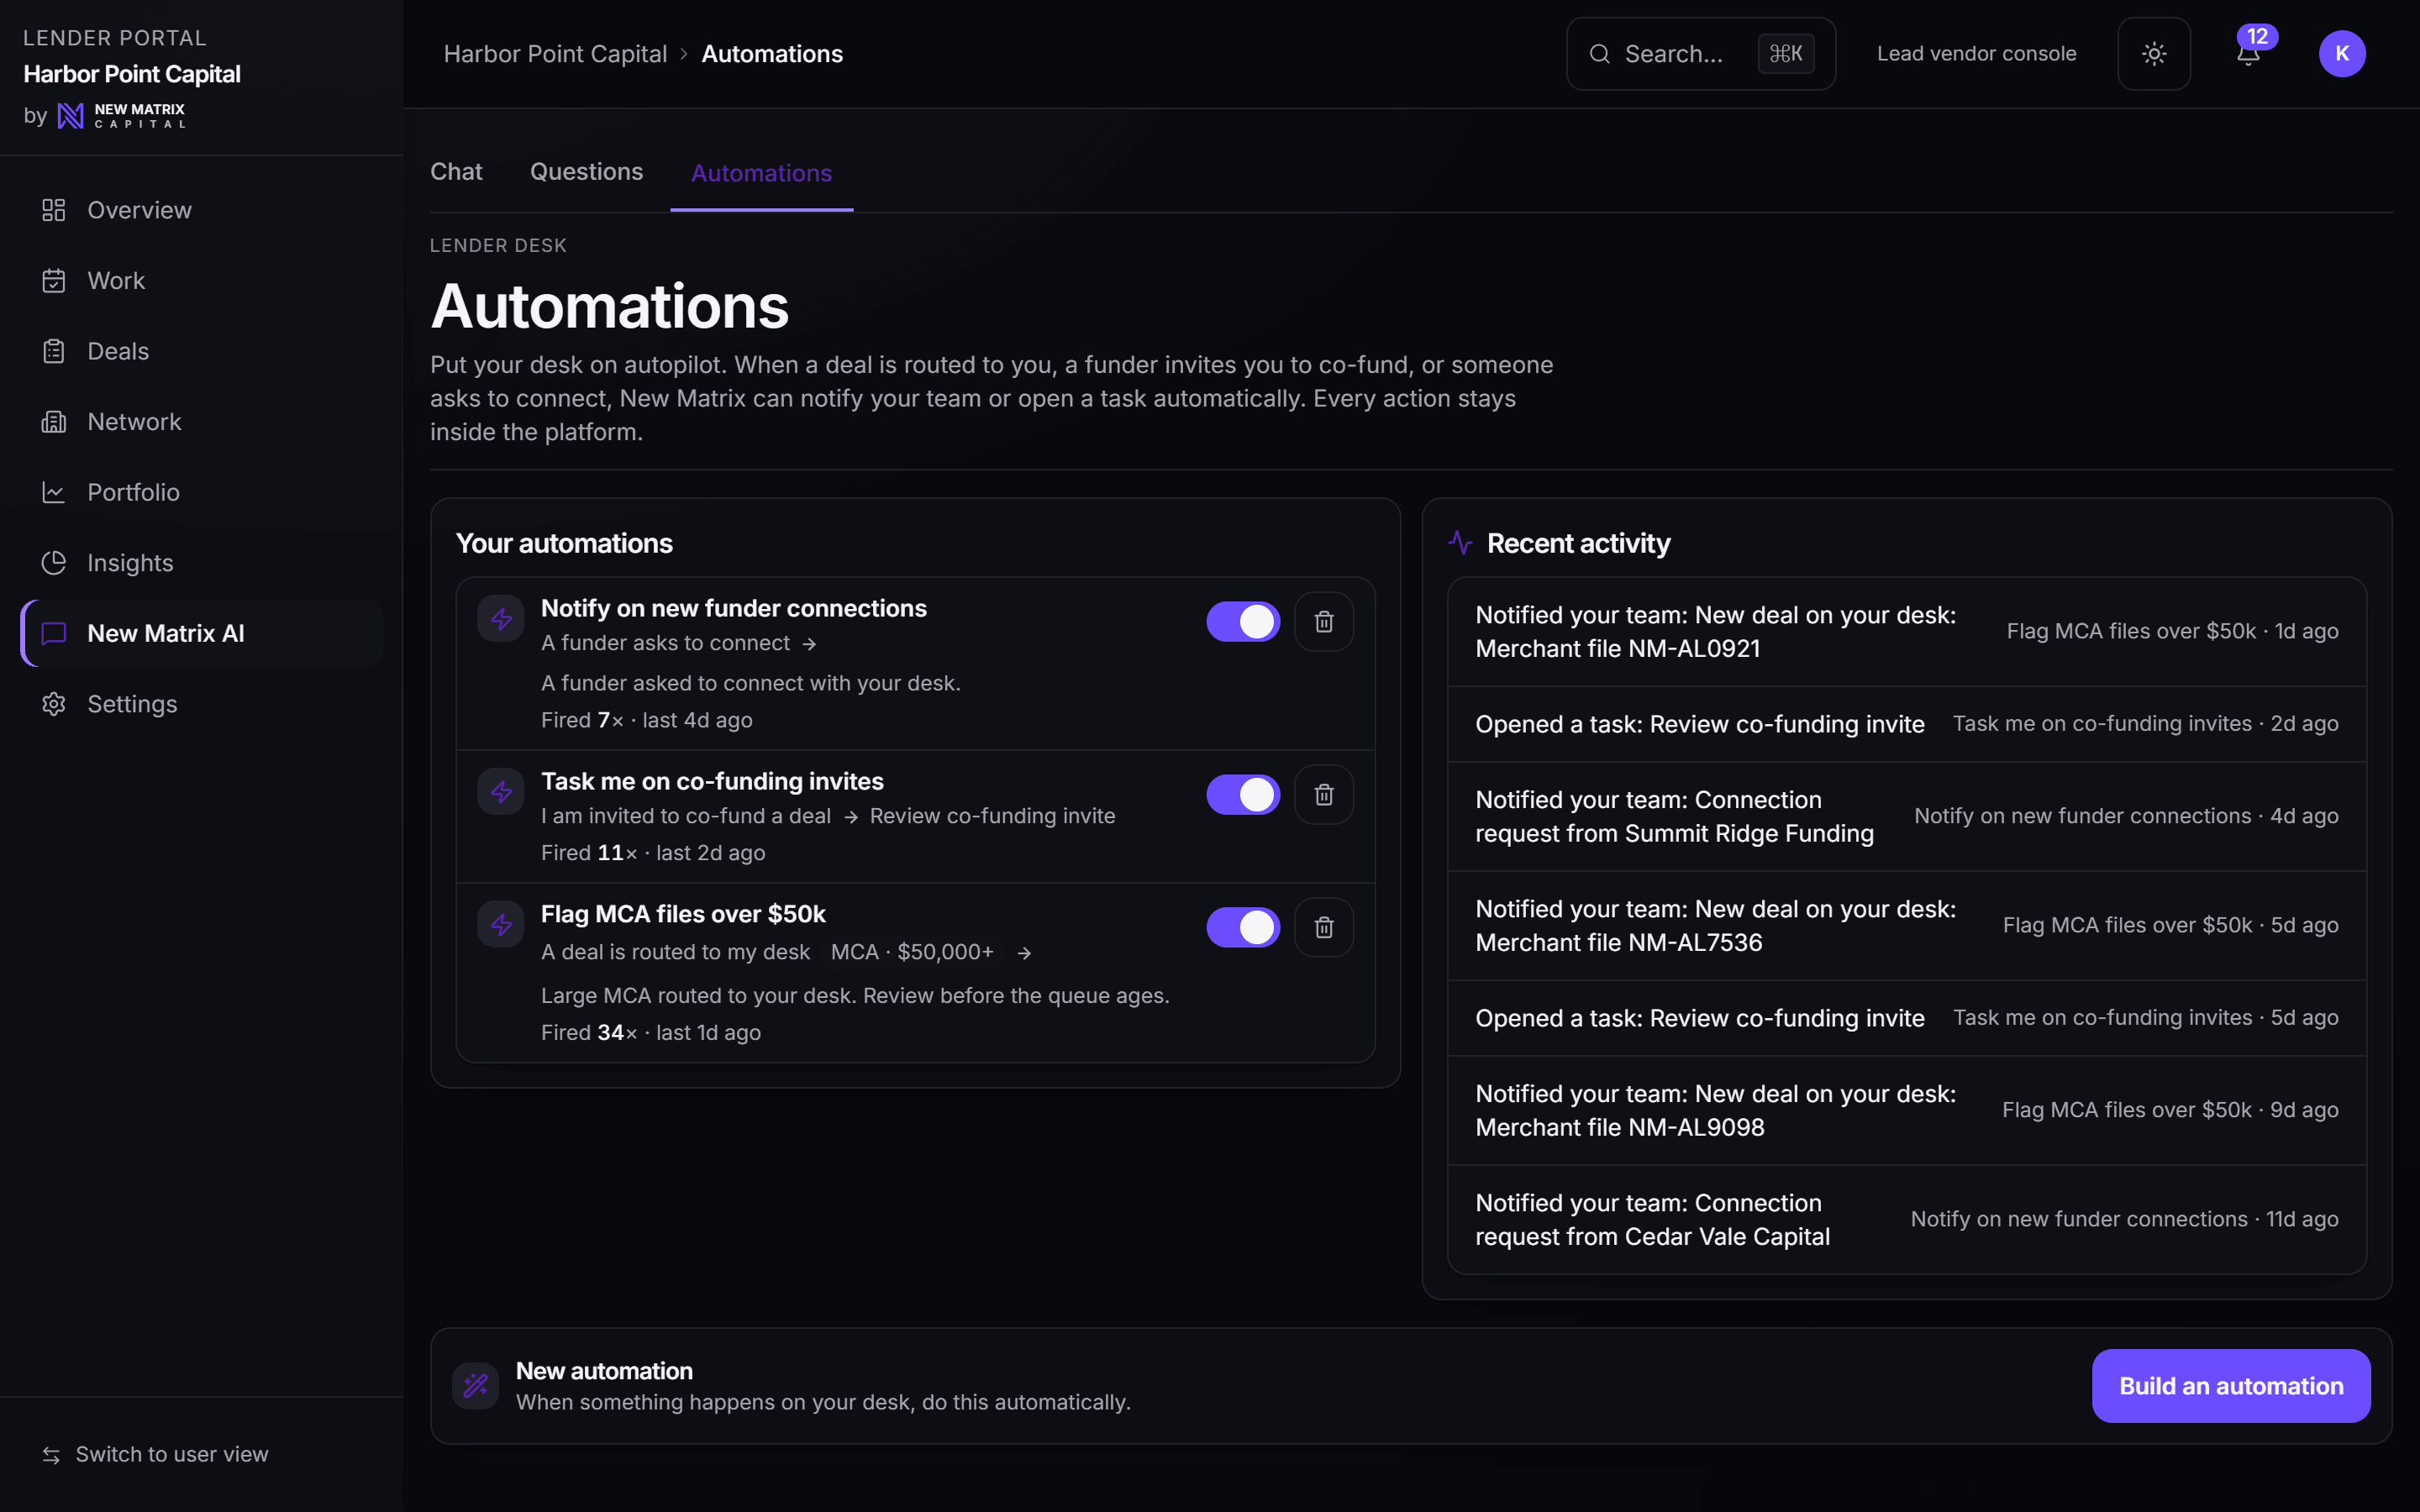Open activity Review co-funding invite 2d ago
The height and width of the screenshot is (1512, 2420).
(x=1907, y=724)
